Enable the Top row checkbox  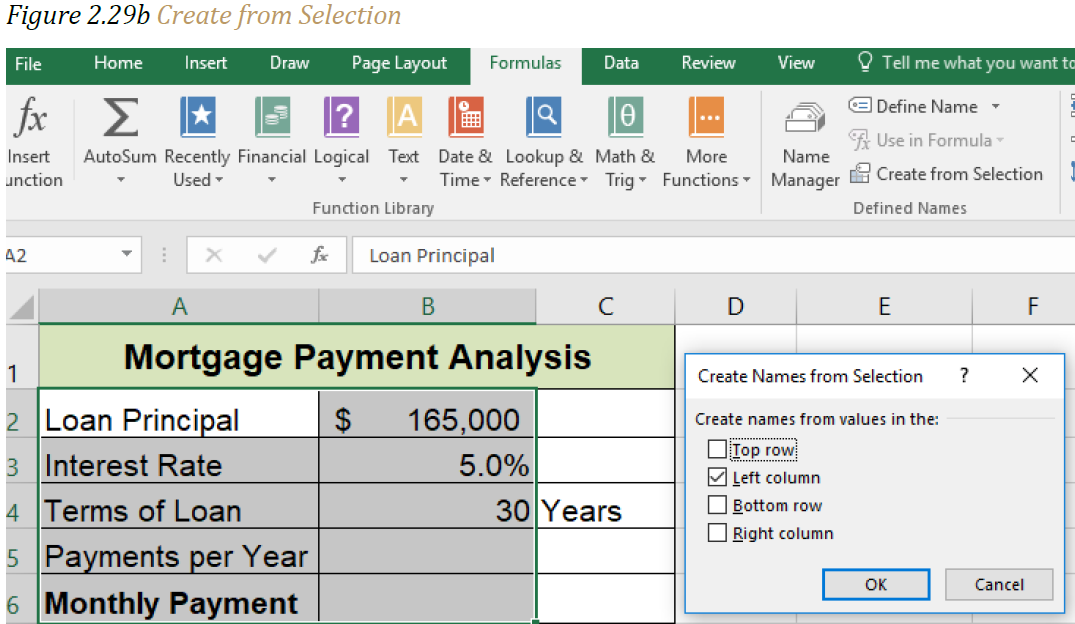[x=717, y=449]
